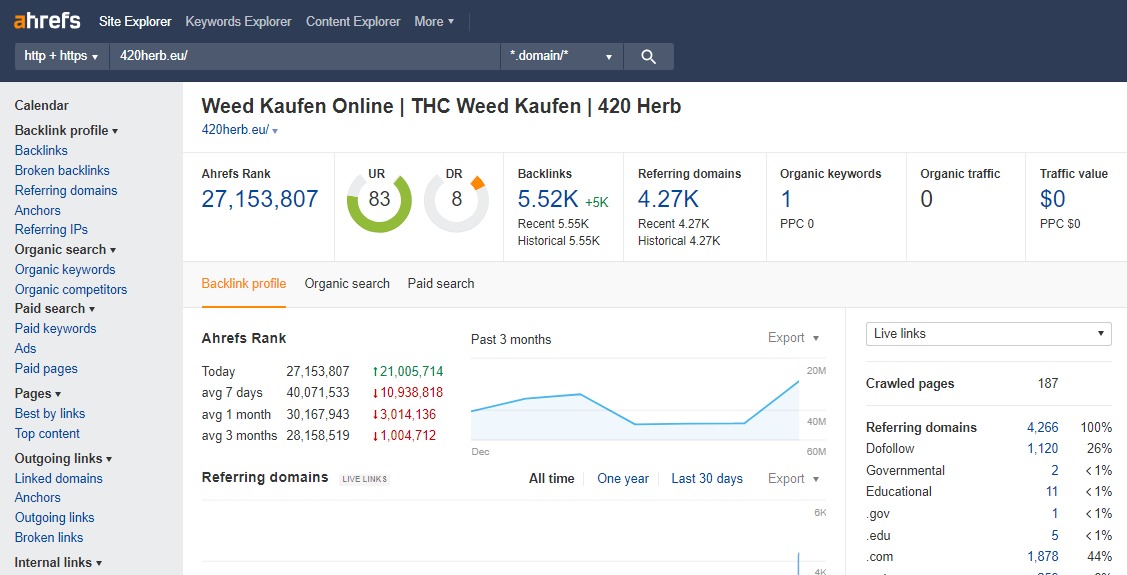Viewport: 1127px width, 575px height.
Task: Select the One year time range
Action: [x=623, y=479]
